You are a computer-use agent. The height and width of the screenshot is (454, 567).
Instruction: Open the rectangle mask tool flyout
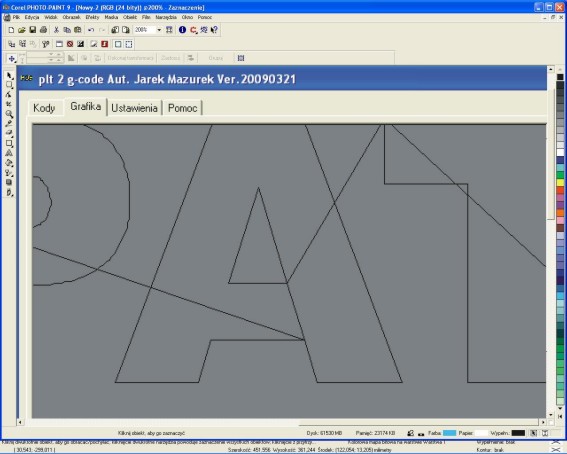pyautogui.click(x=9, y=85)
